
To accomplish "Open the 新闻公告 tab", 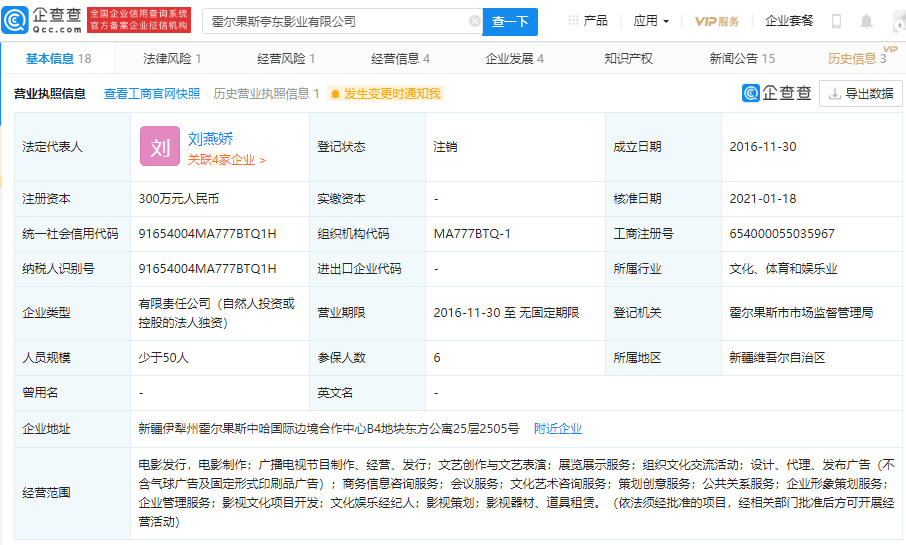I will coord(742,59).
